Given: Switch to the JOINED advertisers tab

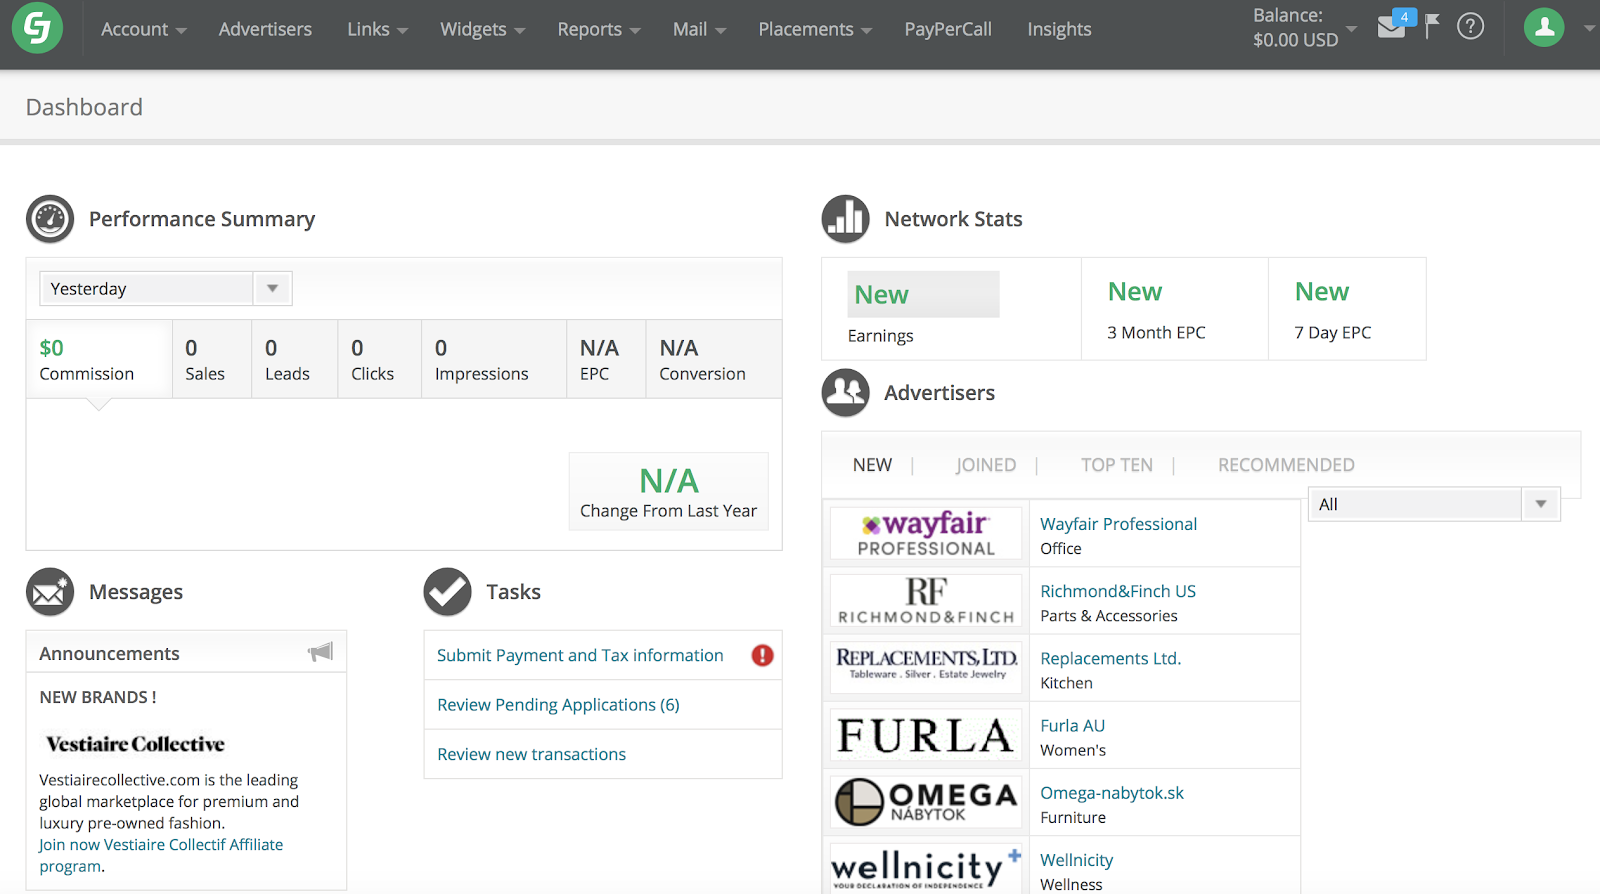Looking at the screenshot, I should 986,465.
